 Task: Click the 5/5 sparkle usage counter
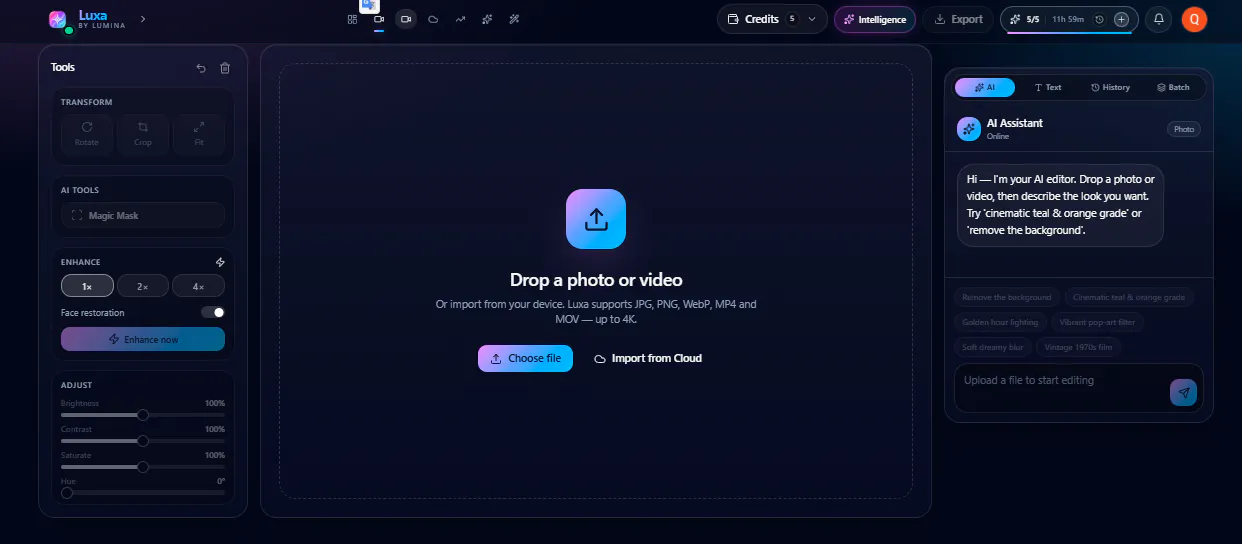pos(1025,19)
